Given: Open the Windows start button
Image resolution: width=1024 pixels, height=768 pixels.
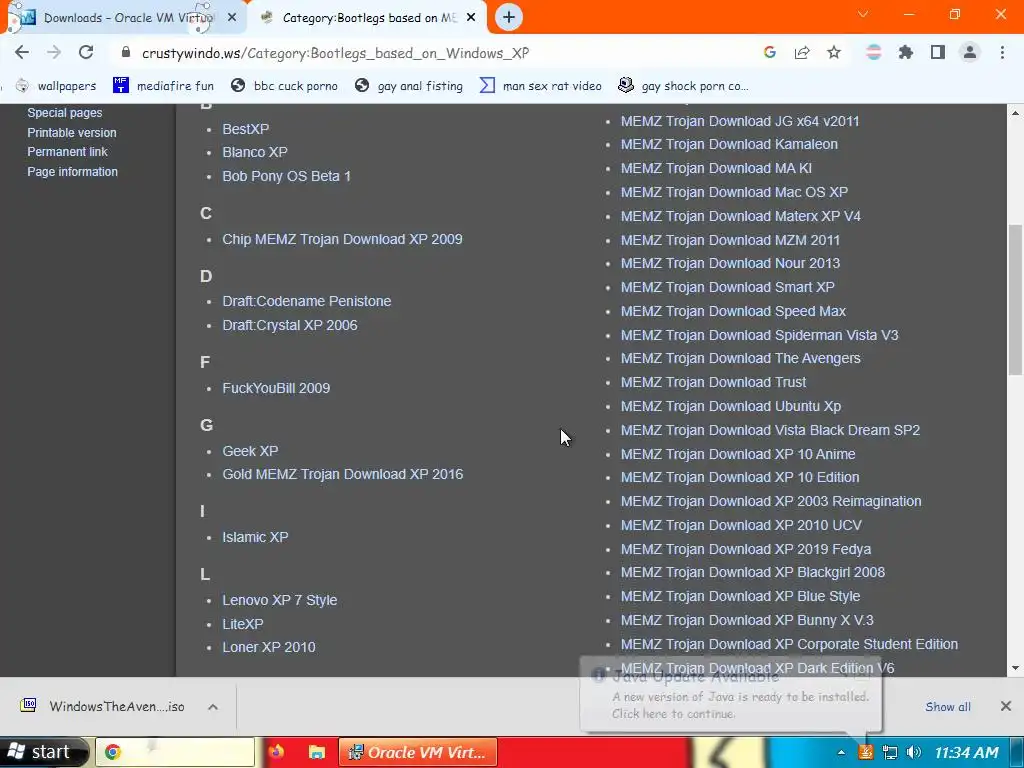Looking at the screenshot, I should pyautogui.click(x=43, y=752).
